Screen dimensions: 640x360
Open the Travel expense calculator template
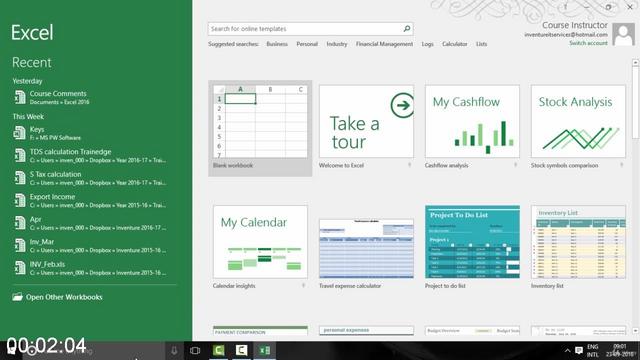[366, 249]
